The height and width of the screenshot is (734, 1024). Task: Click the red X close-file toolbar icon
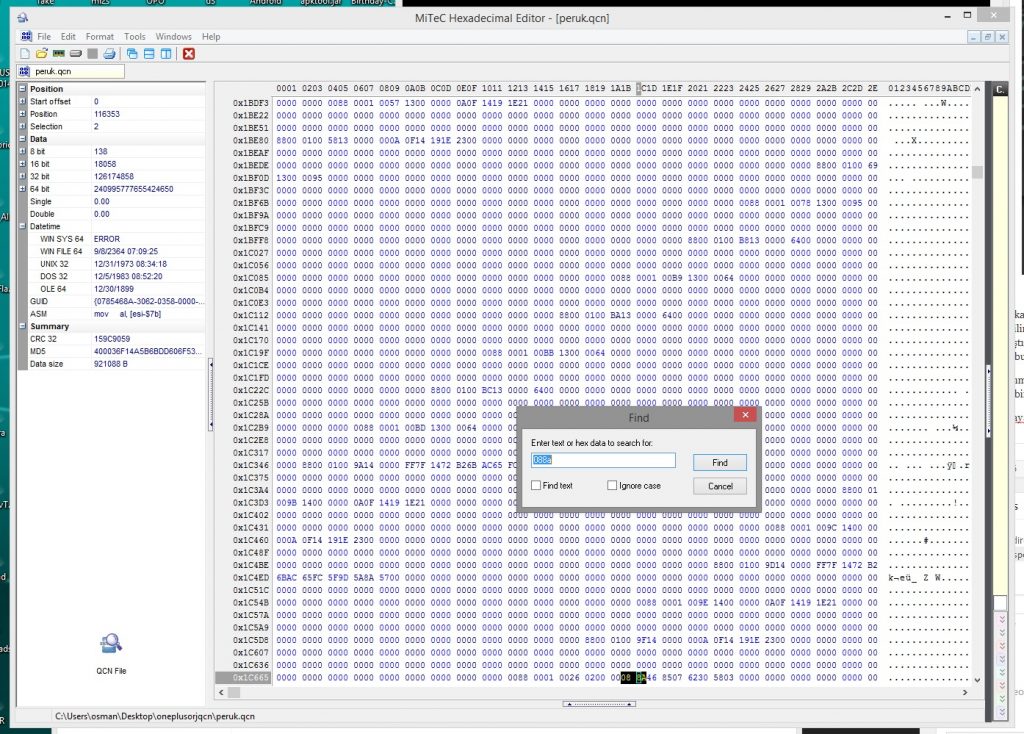pyautogui.click(x=188, y=53)
